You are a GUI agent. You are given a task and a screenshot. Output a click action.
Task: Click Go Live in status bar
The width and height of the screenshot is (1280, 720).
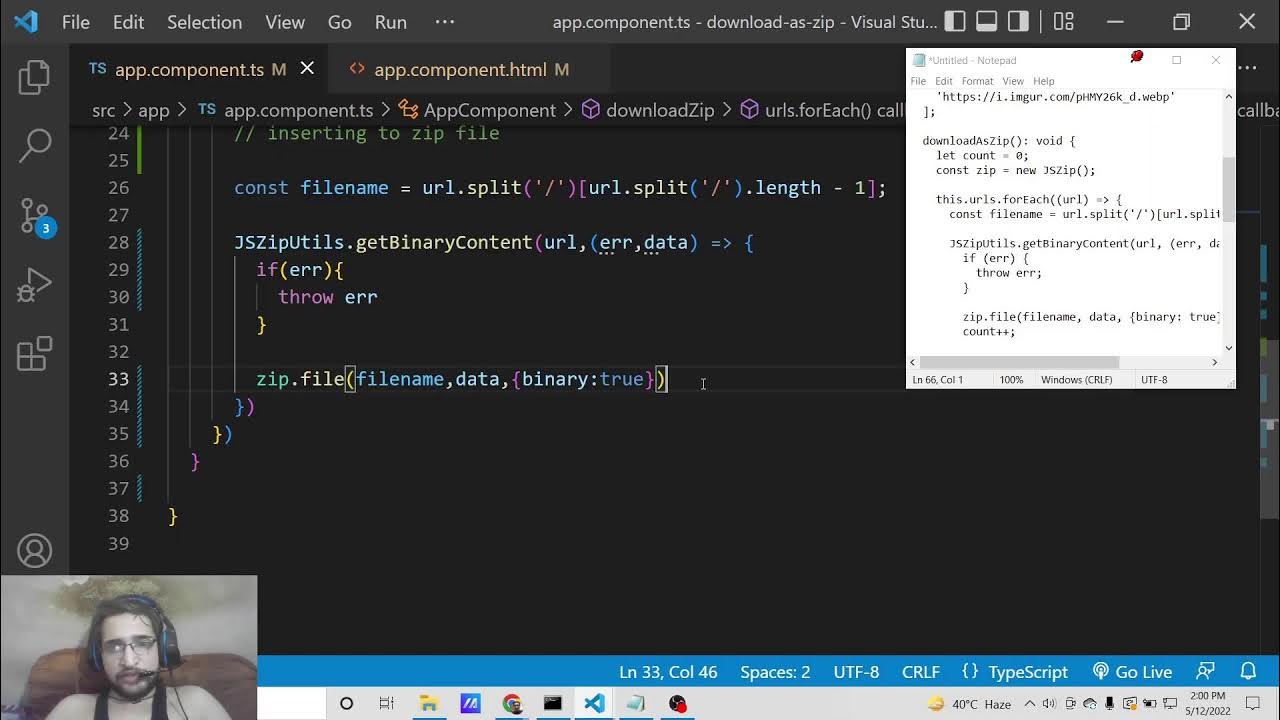pyautogui.click(x=1132, y=672)
